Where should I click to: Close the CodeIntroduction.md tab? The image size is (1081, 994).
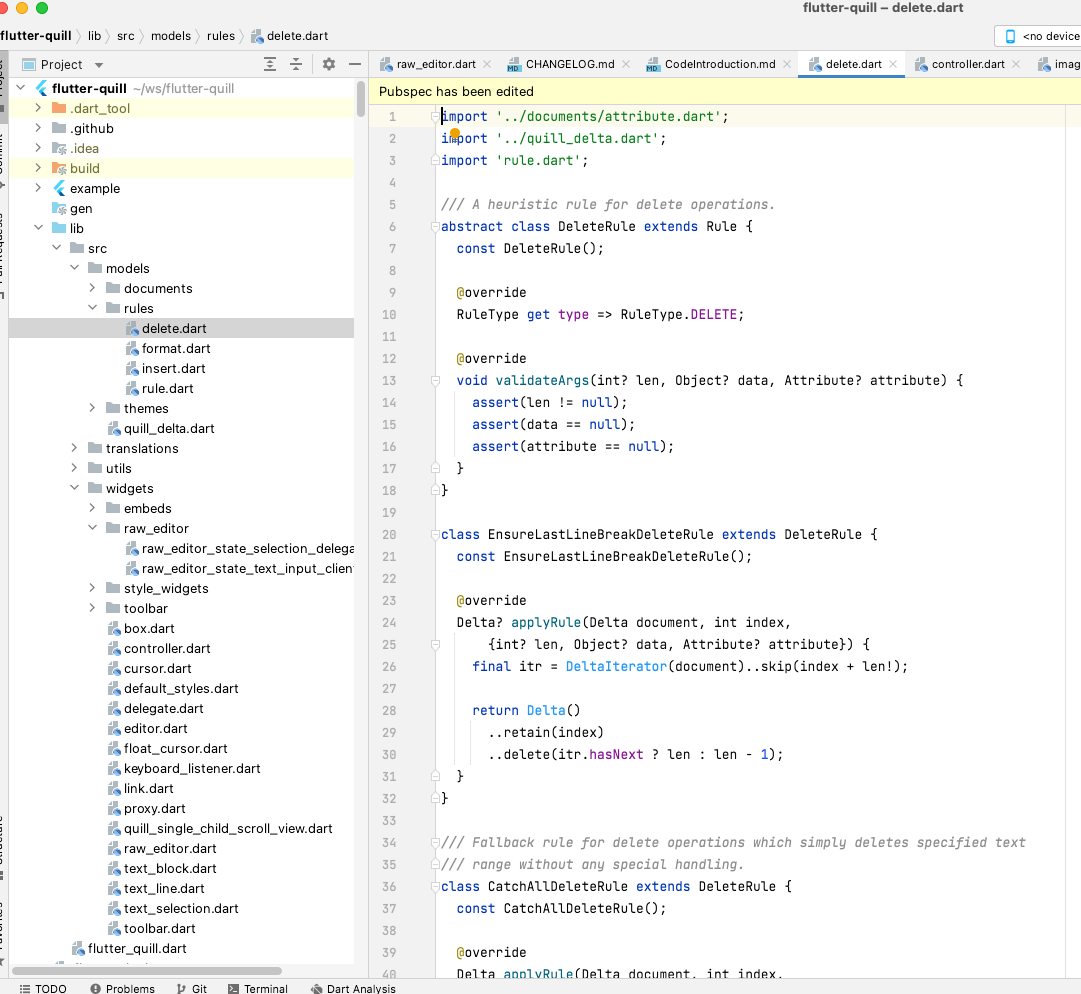[787, 64]
